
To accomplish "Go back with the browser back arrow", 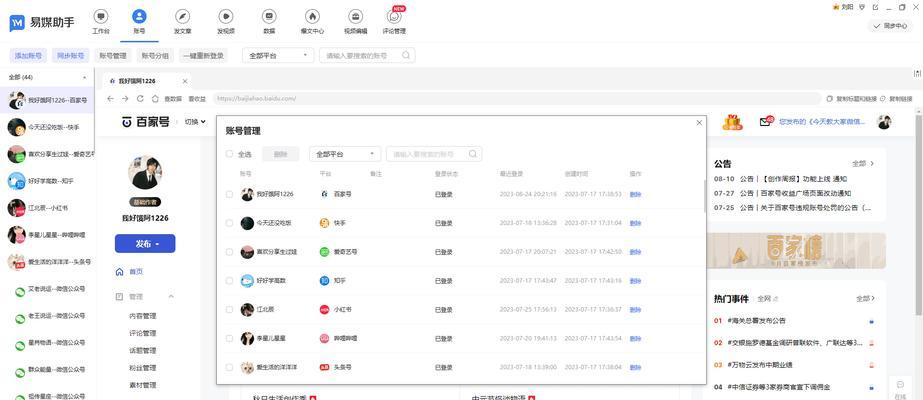I will pos(111,99).
